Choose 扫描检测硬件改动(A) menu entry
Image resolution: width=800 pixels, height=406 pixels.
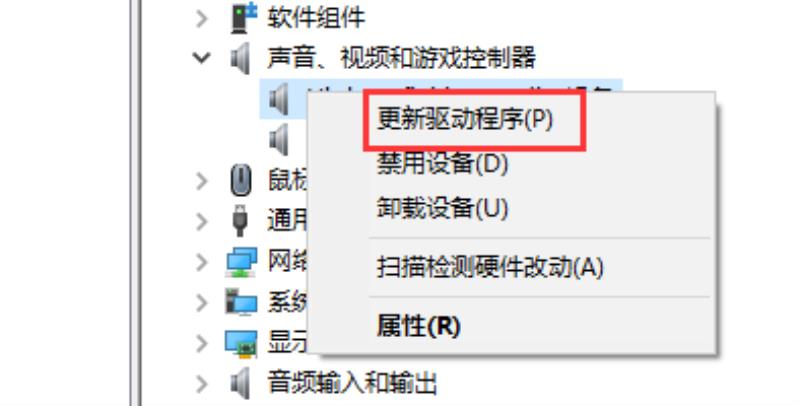tap(490, 267)
